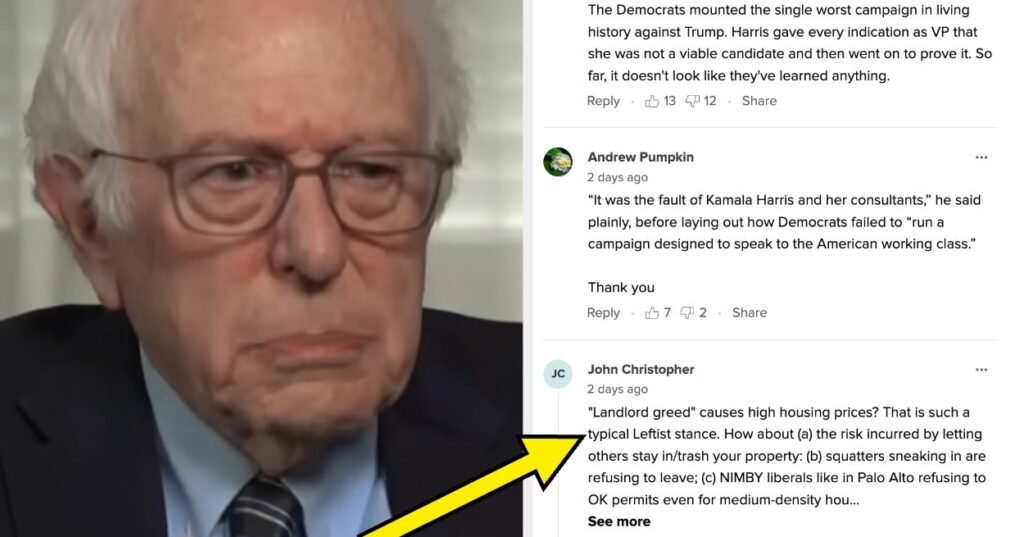Open options menu for John Christopher's comment

point(981,370)
